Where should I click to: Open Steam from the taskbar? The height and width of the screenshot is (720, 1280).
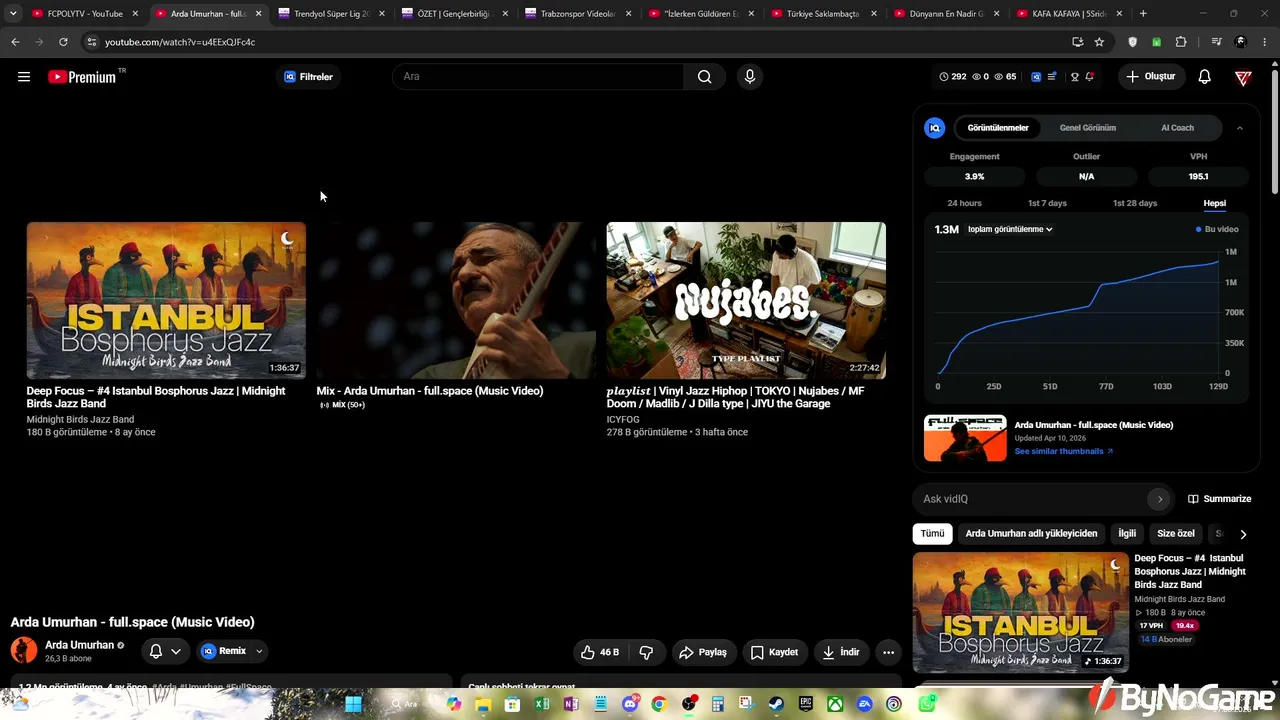[x=775, y=704]
